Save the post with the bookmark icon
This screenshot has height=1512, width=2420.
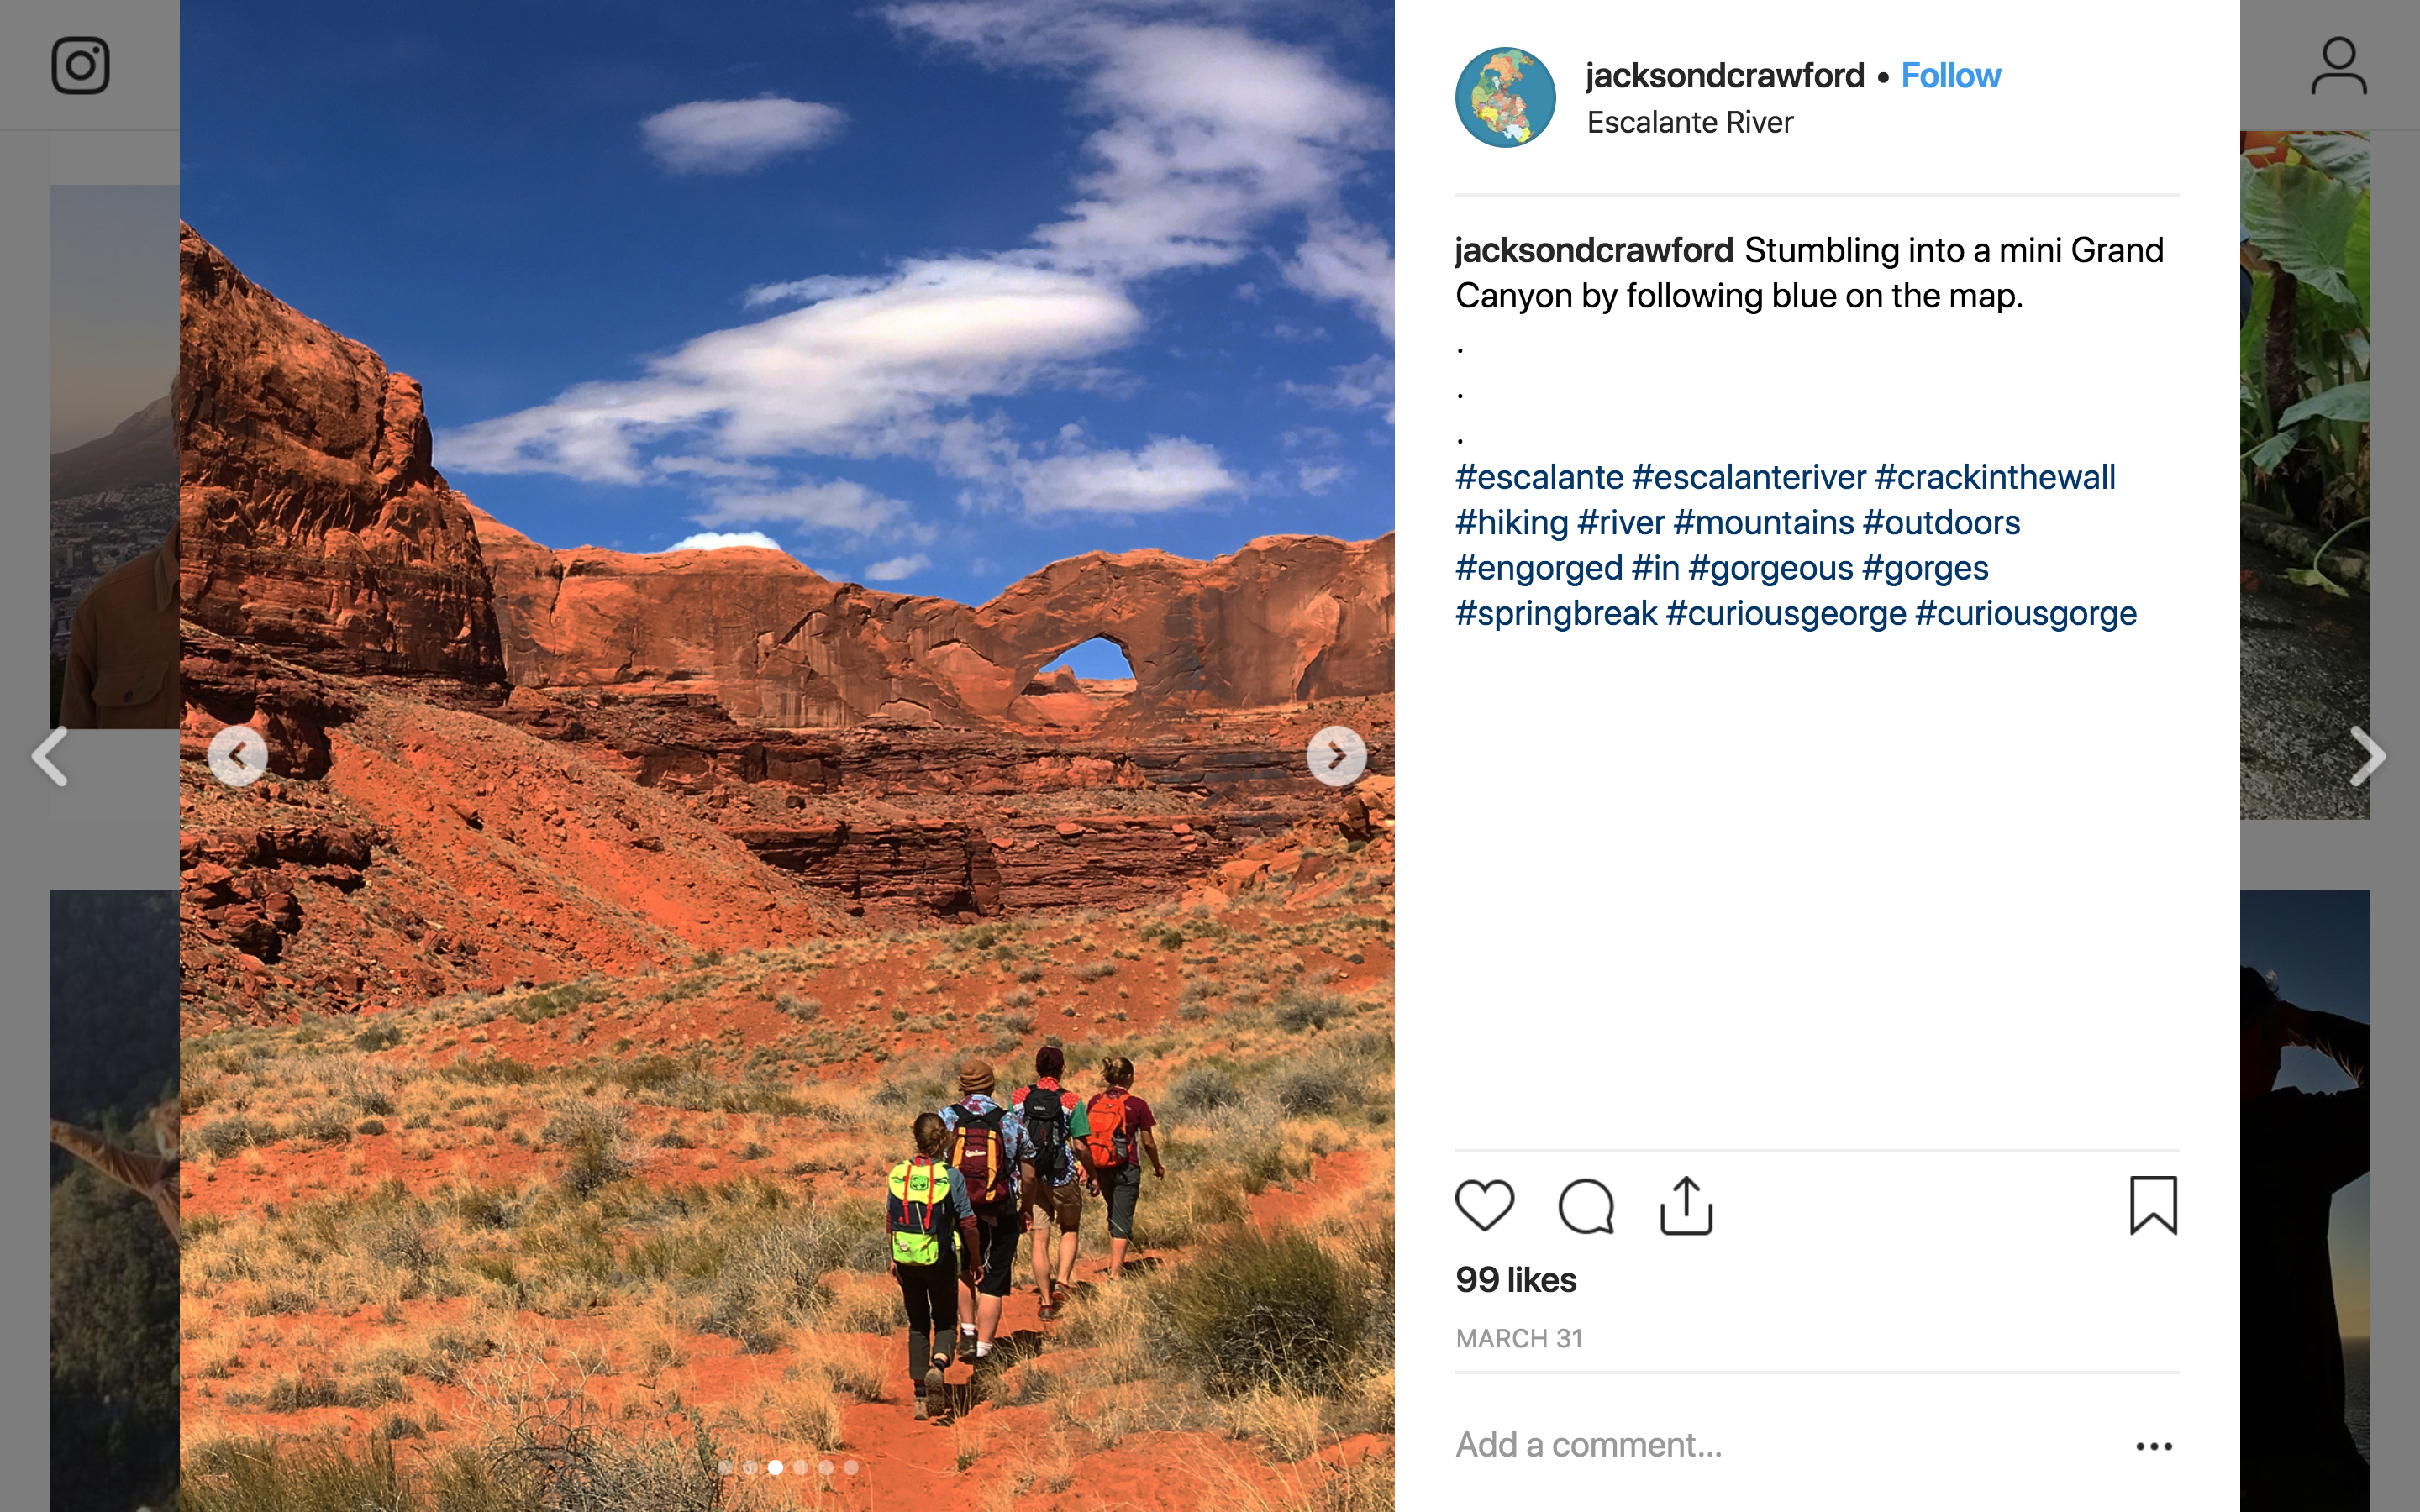pyautogui.click(x=2153, y=1205)
